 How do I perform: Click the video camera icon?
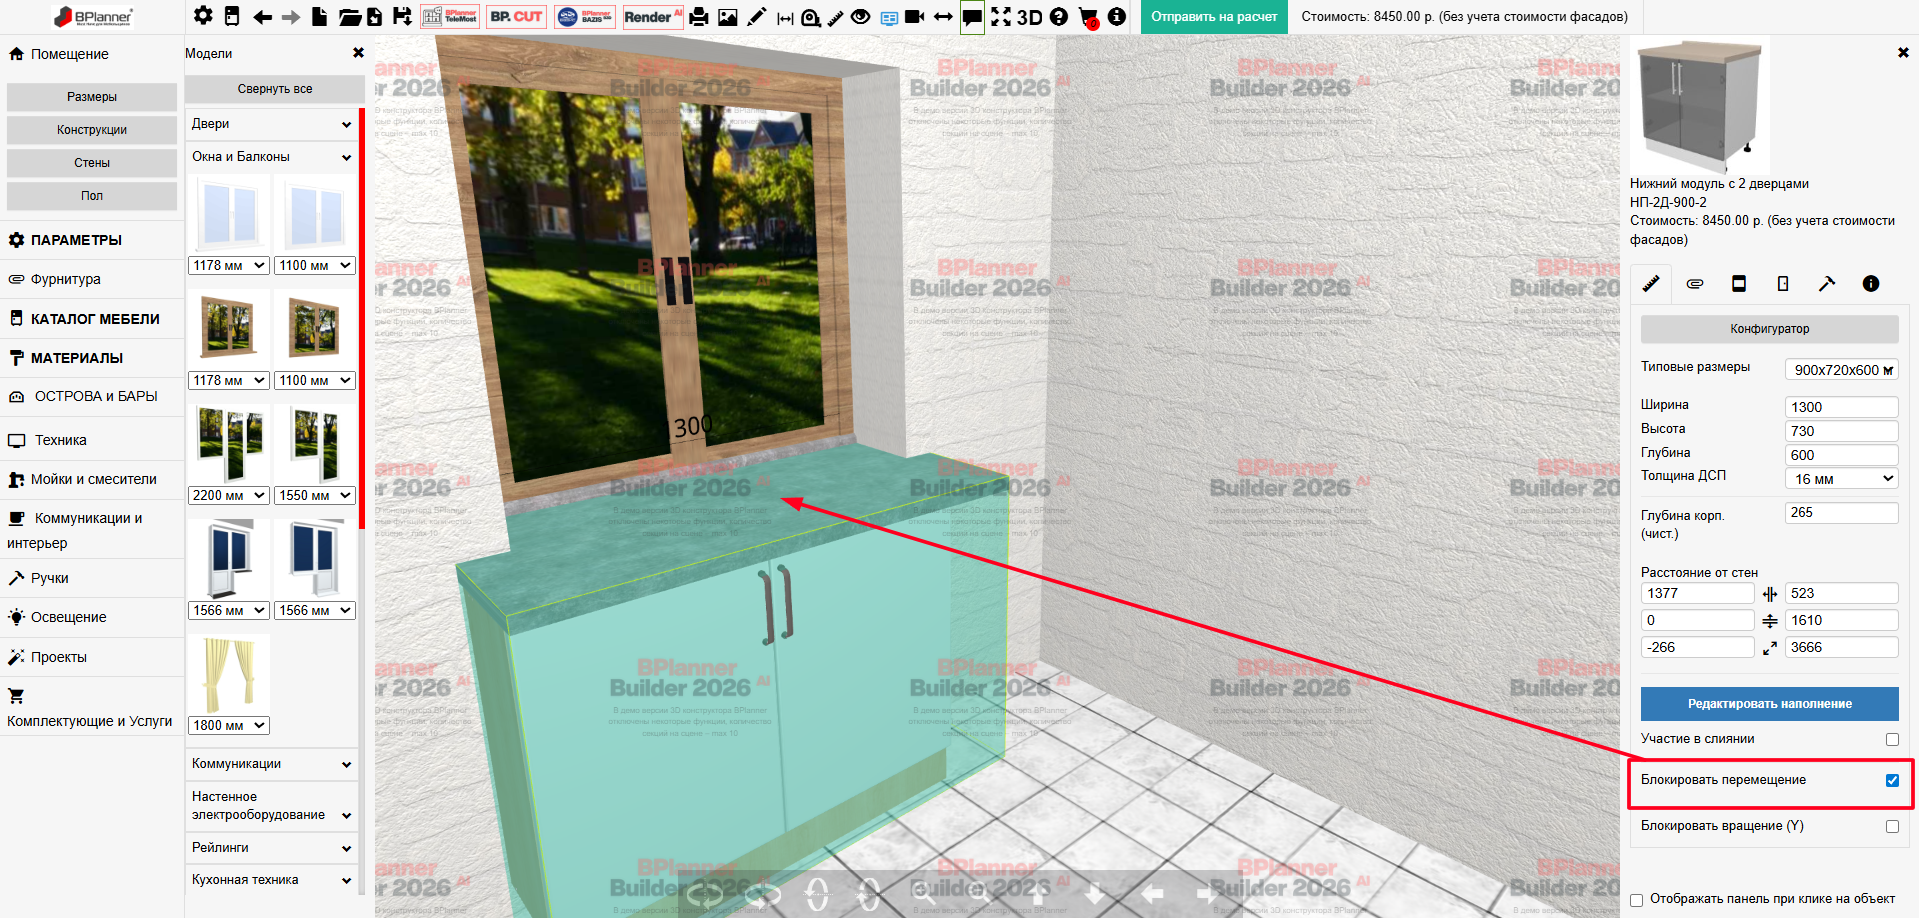click(x=914, y=17)
